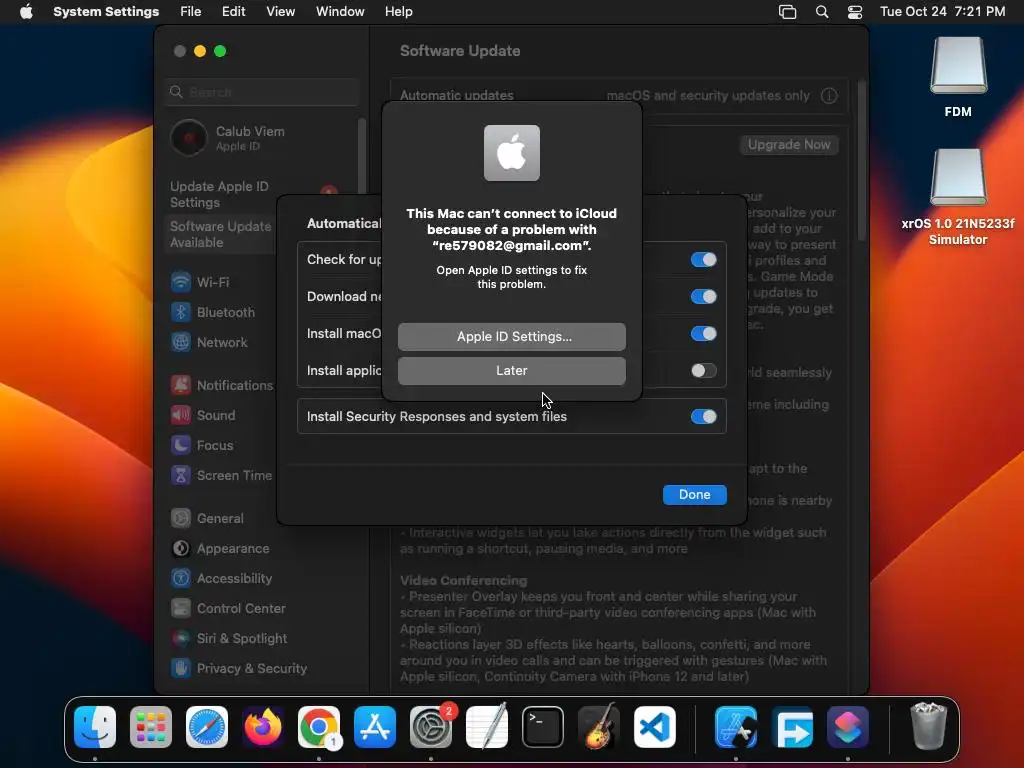Click the Upgrade Now button
The width and height of the screenshot is (1024, 768).
tap(789, 145)
